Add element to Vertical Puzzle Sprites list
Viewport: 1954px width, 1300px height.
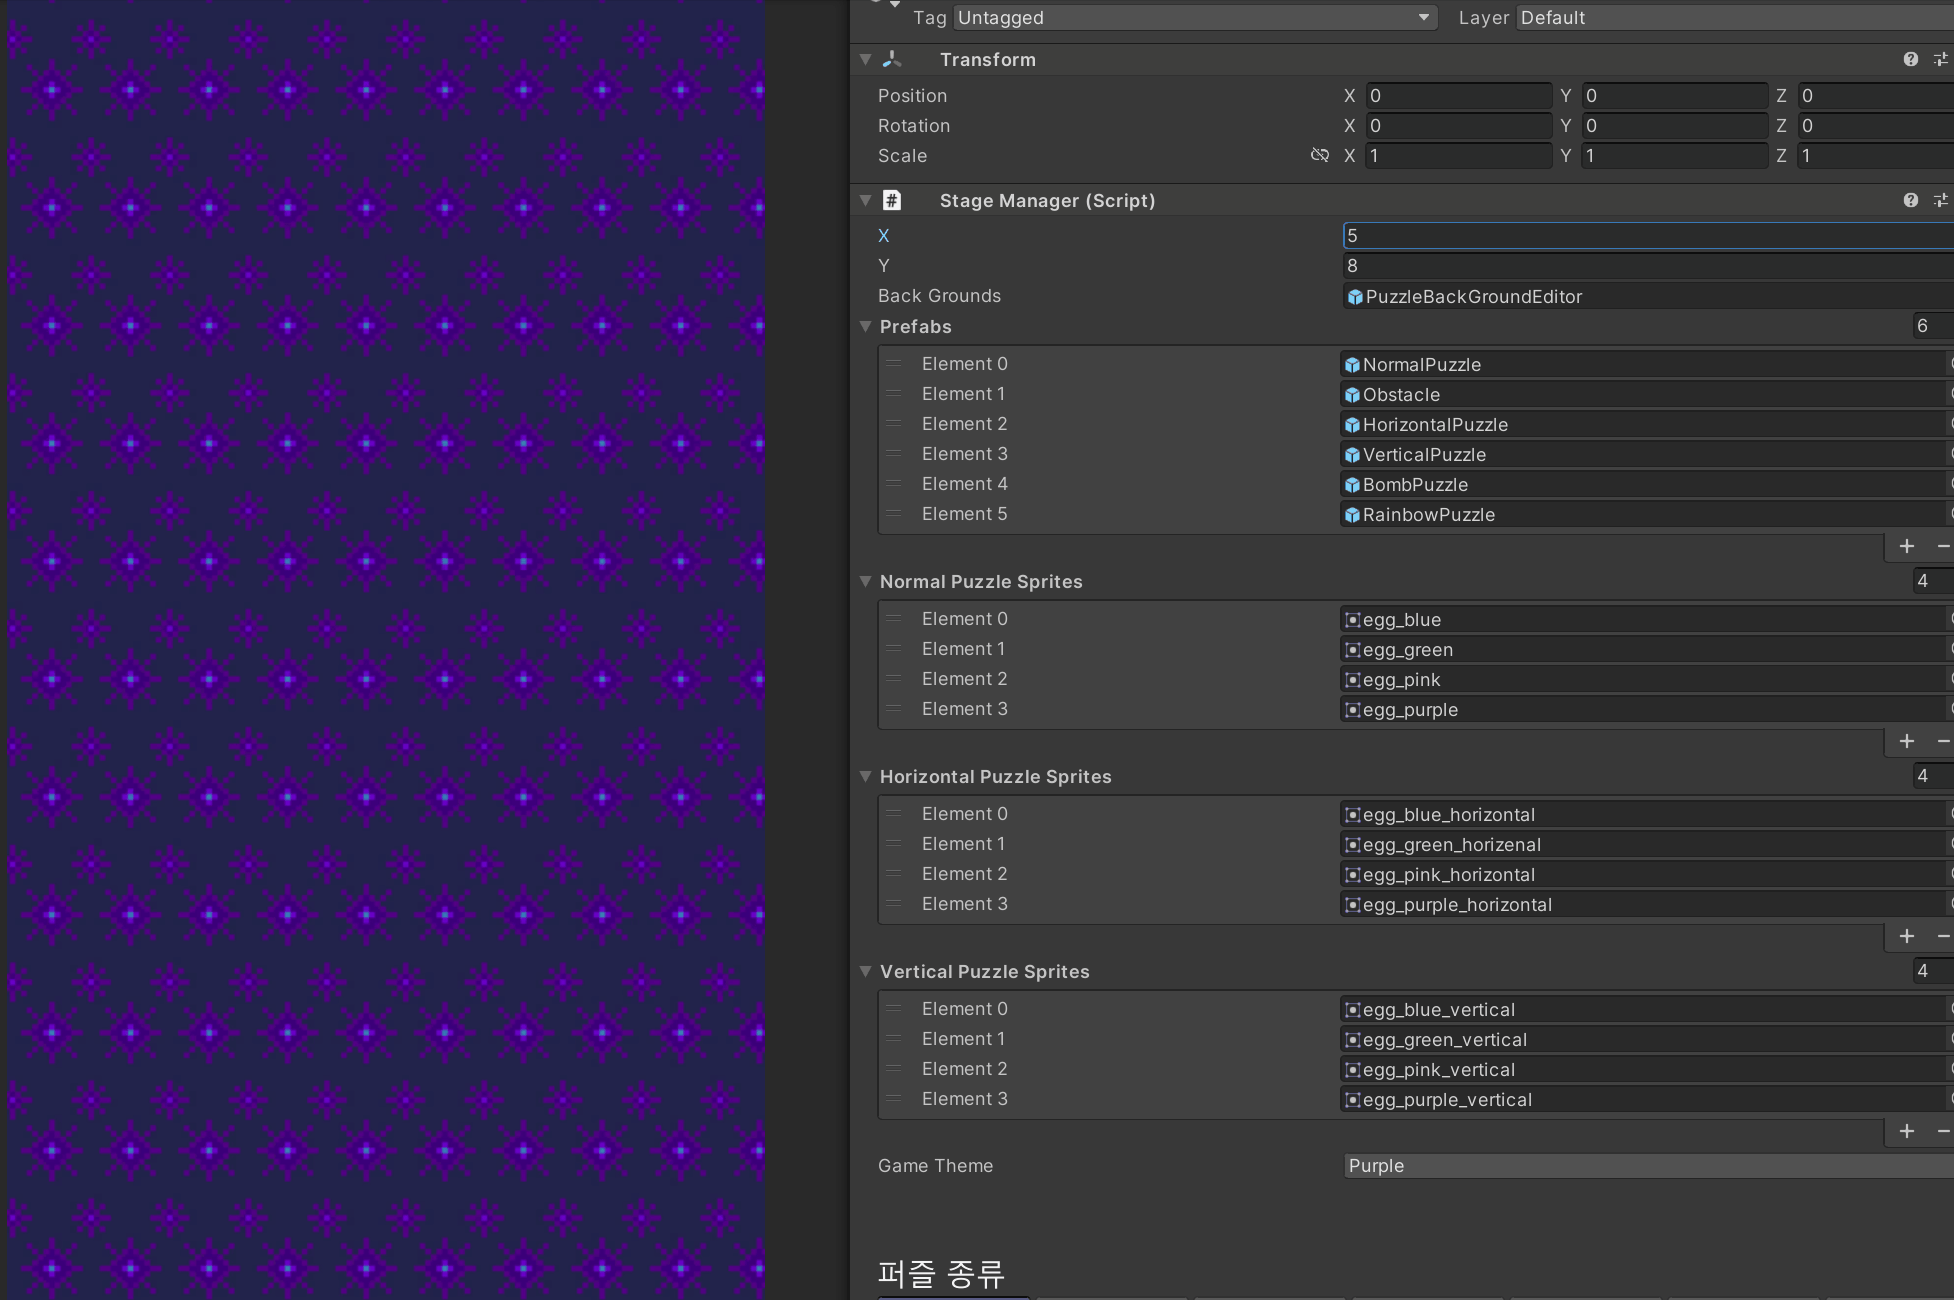pyautogui.click(x=1906, y=1131)
